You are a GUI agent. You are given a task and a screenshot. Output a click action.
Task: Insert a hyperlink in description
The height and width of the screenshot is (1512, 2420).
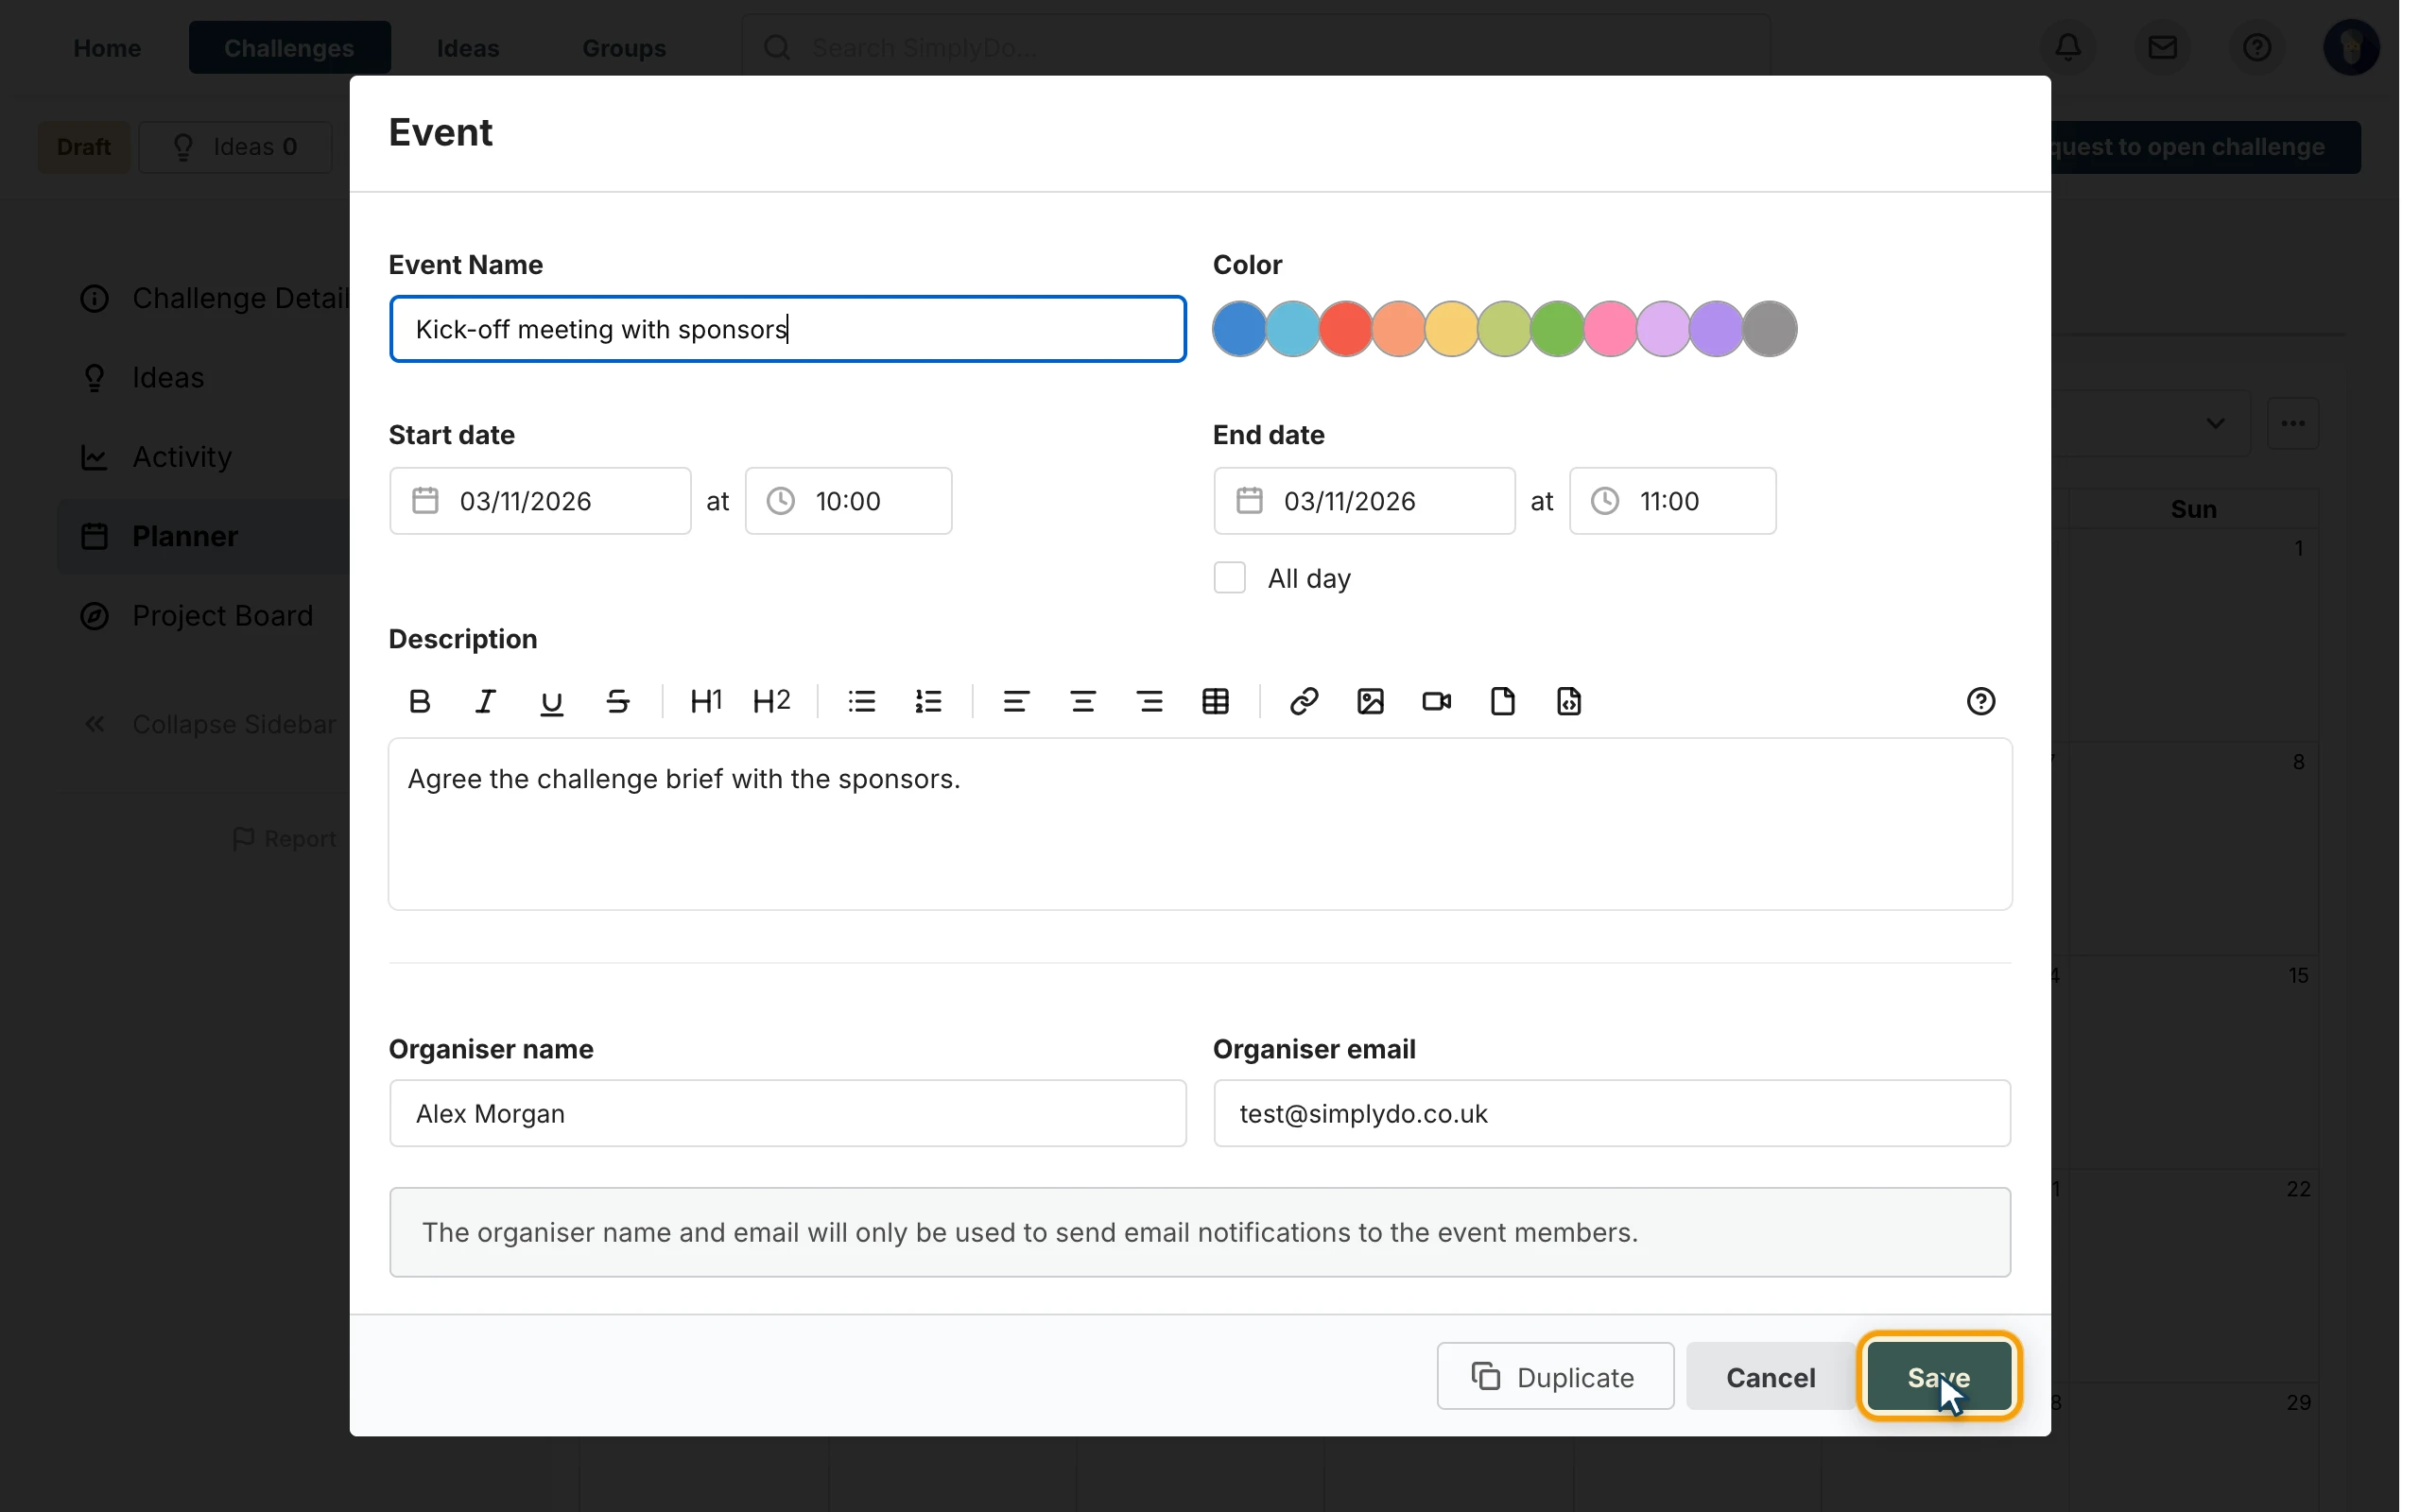click(x=1304, y=702)
